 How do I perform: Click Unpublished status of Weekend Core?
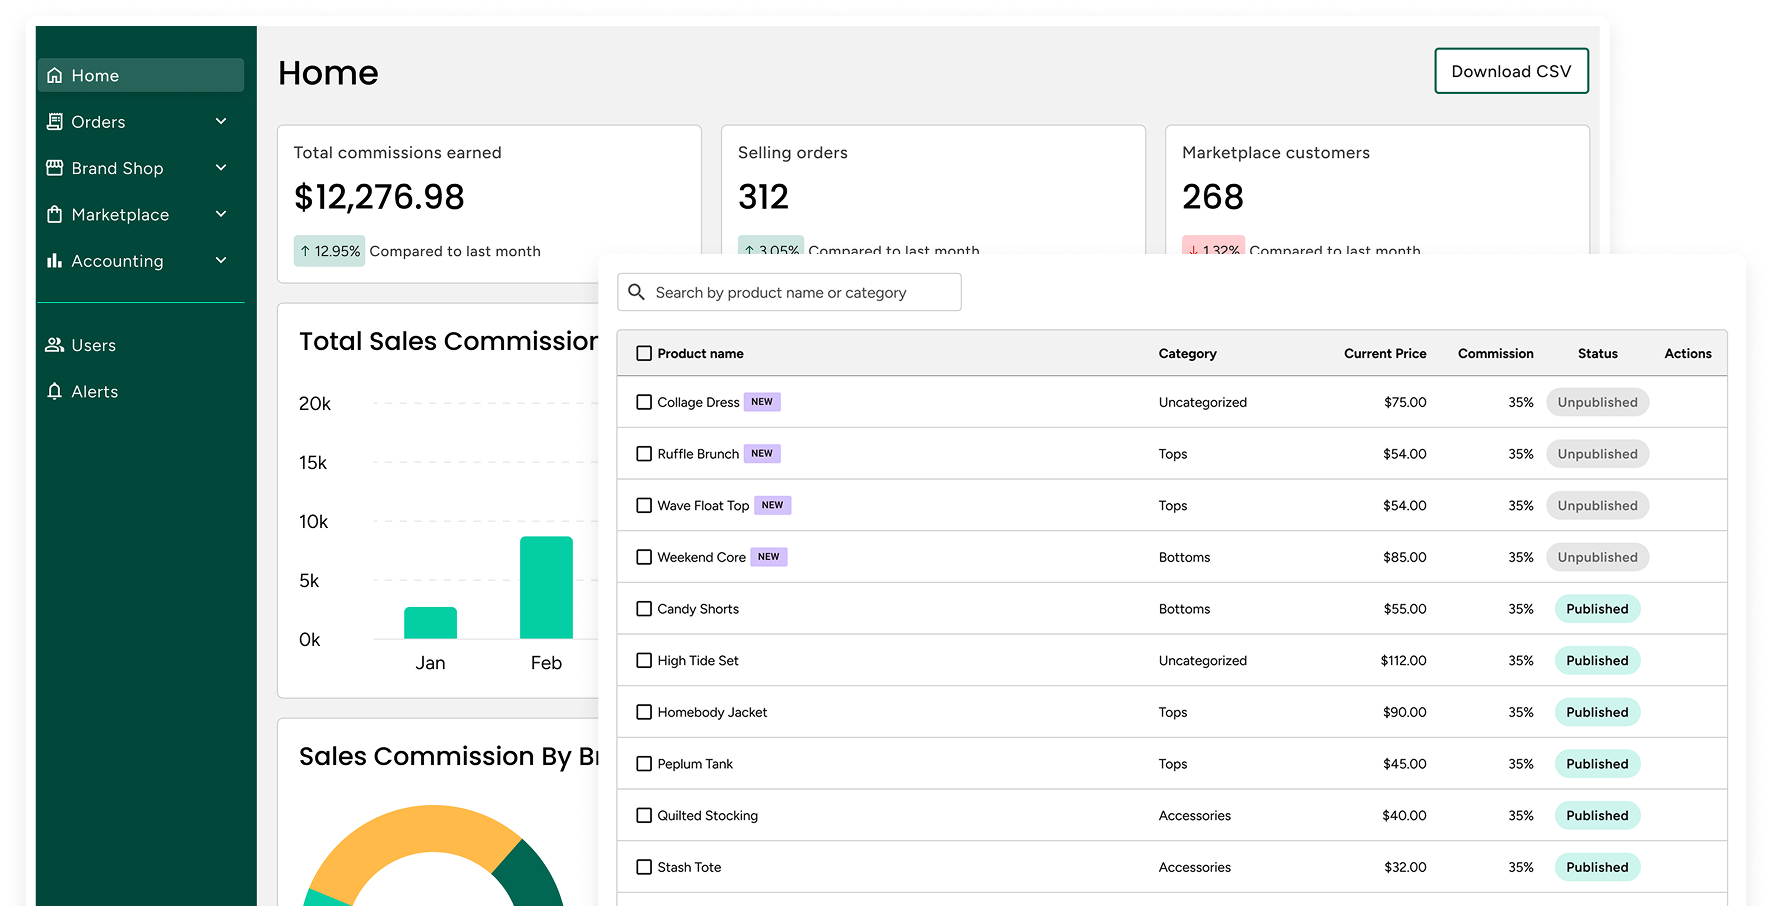(1597, 557)
